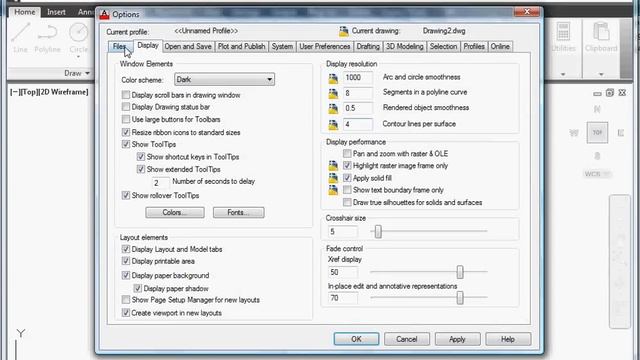
Task: Toggle Show extended ToolTips
Action: [x=141, y=169]
